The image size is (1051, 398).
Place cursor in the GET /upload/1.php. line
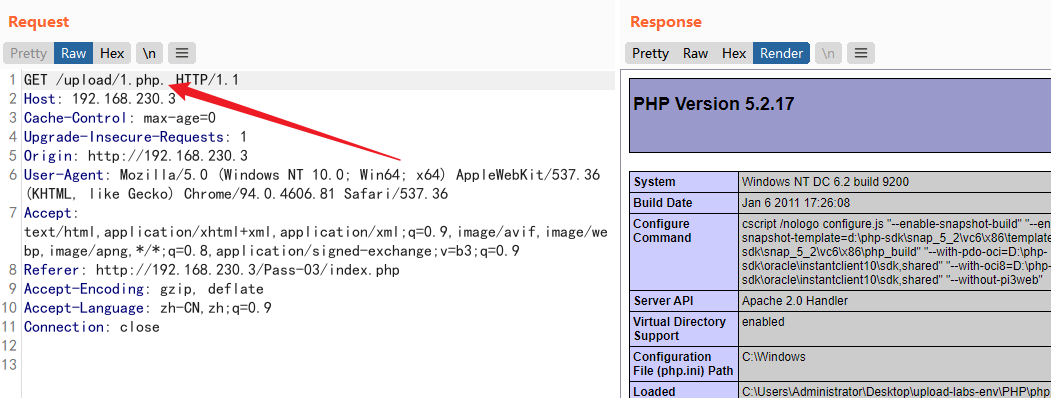pyautogui.click(x=318, y=80)
